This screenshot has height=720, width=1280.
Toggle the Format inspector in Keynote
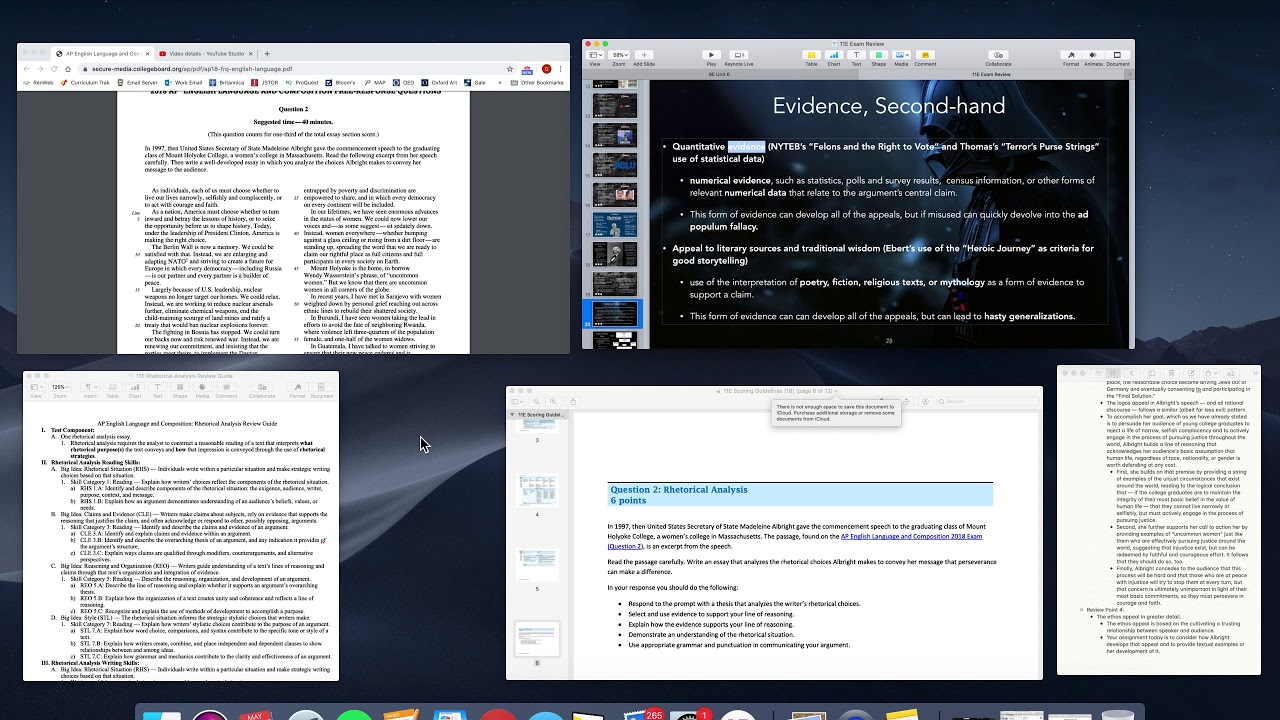pos(1071,57)
